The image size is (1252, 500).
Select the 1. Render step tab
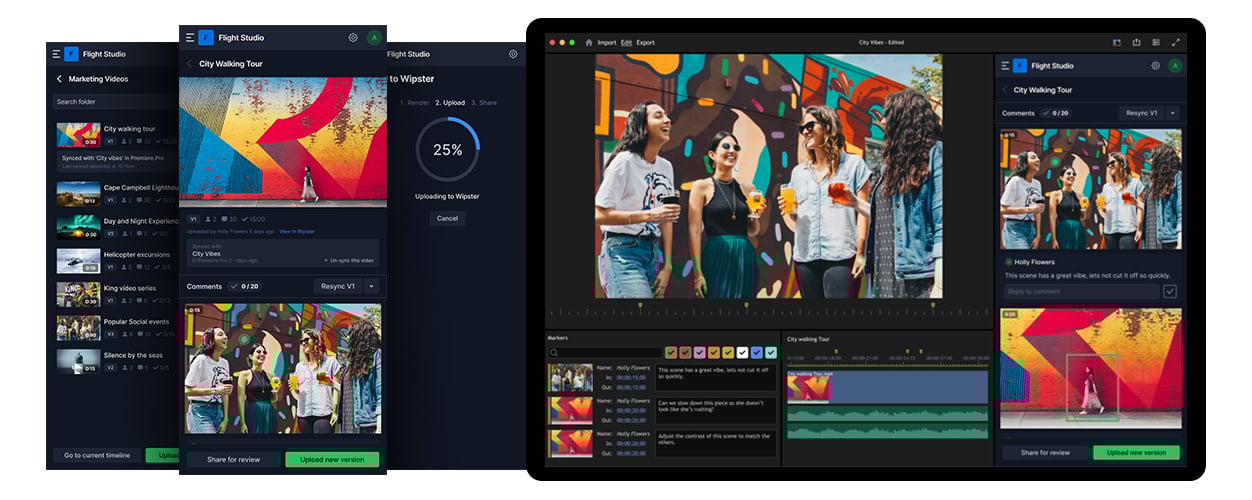point(415,103)
